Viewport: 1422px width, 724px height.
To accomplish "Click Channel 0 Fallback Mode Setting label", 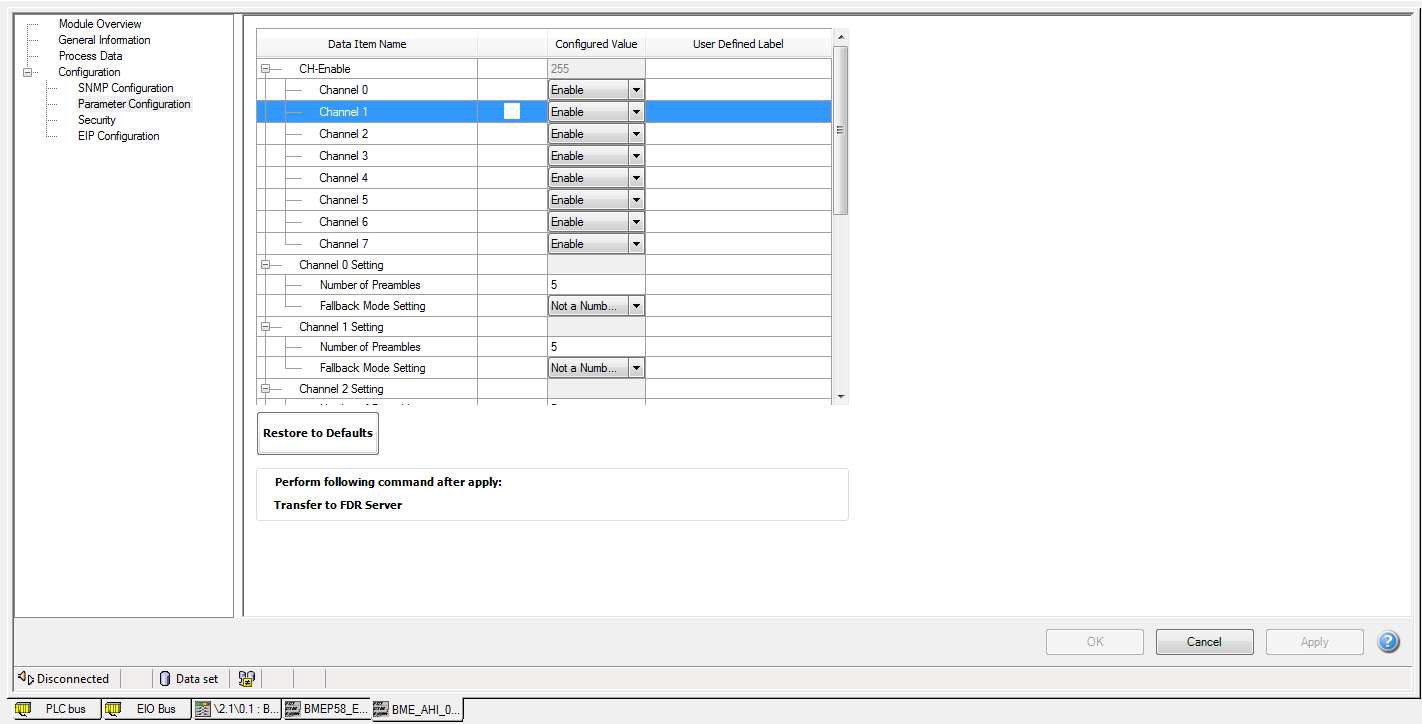I will click(372, 306).
